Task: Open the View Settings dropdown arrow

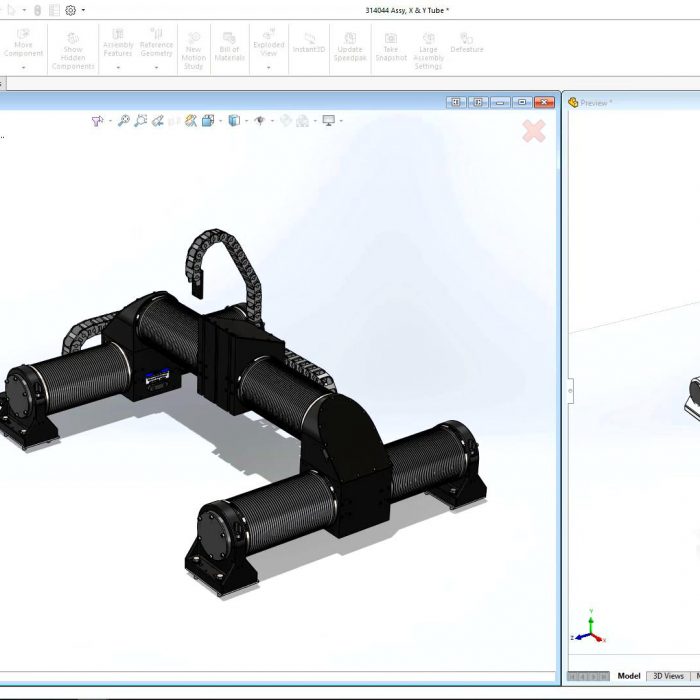Action: tap(341, 121)
